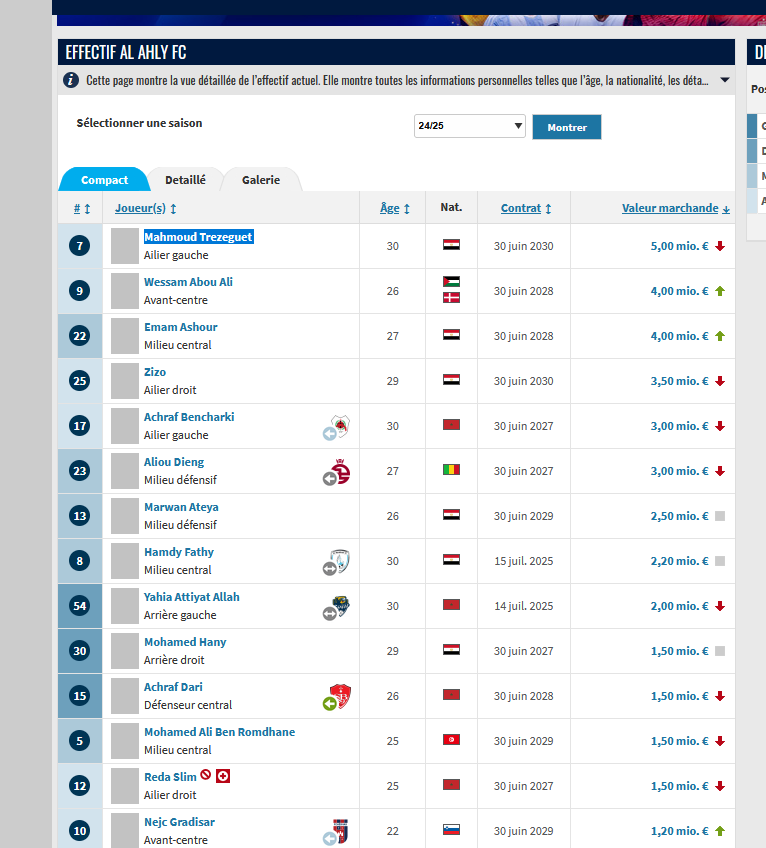Open Hamdy Fathy player link
Screen dimensions: 766x848
coord(179,552)
